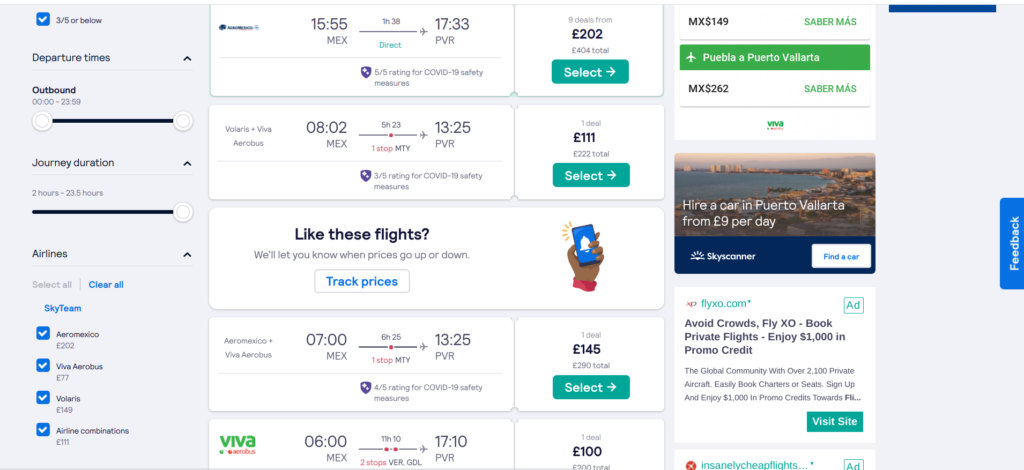1024x470 pixels.
Task: Click COVID-19 shield icon on £145 flight
Action: 366,388
